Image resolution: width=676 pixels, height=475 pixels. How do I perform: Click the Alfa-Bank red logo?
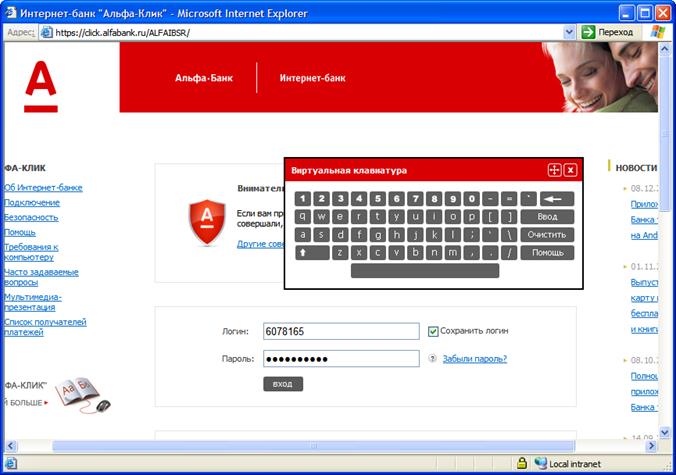pos(42,85)
